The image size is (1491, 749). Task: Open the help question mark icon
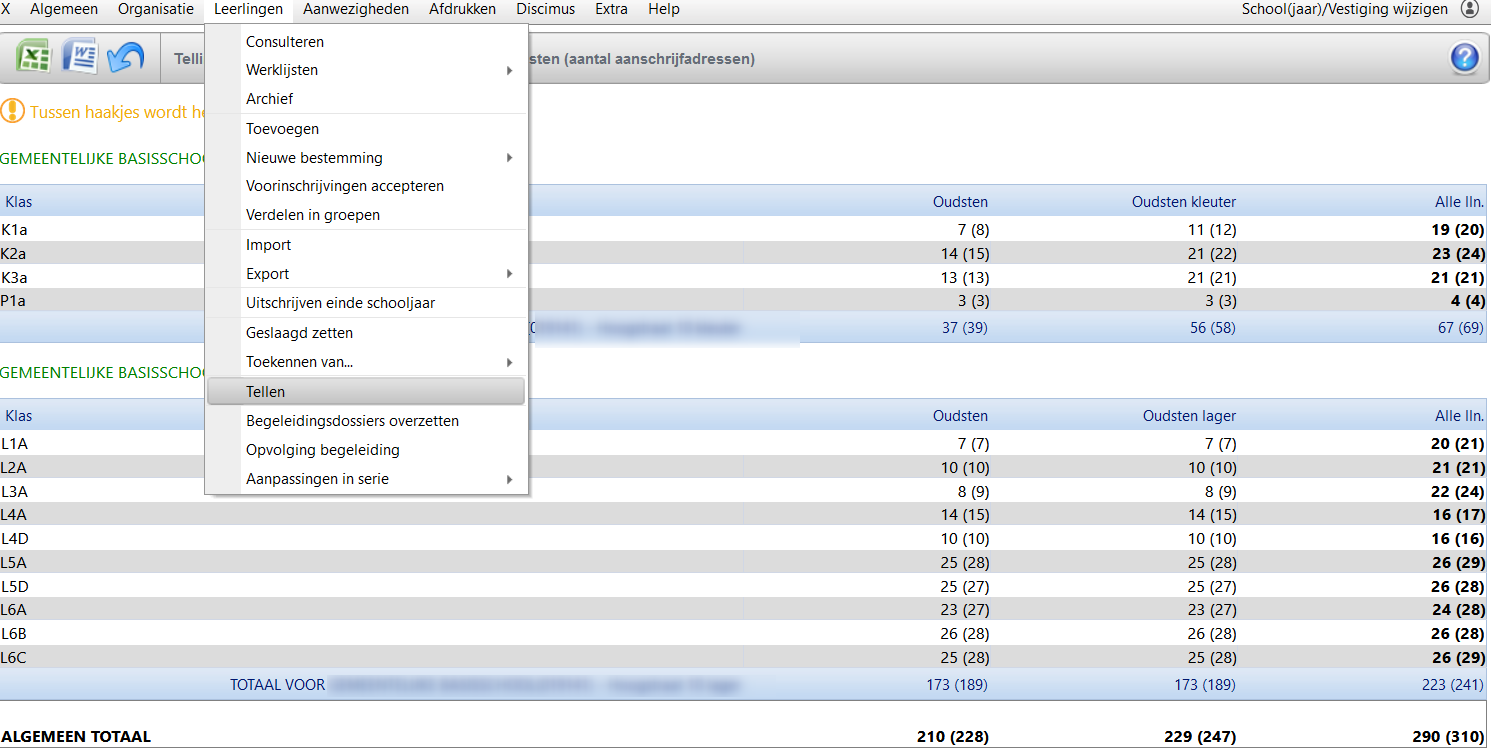click(x=1464, y=58)
